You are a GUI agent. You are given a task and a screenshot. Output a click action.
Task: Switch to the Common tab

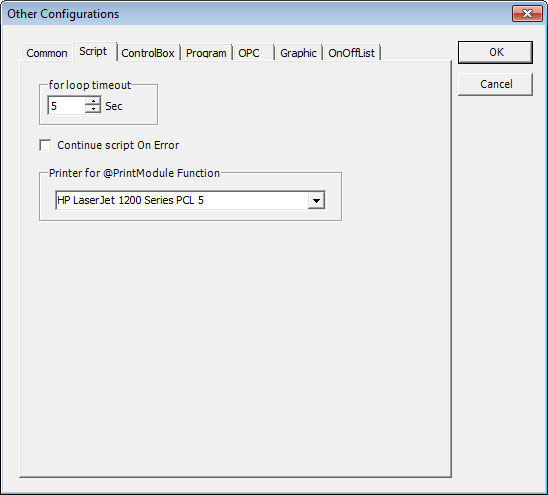tap(47, 53)
